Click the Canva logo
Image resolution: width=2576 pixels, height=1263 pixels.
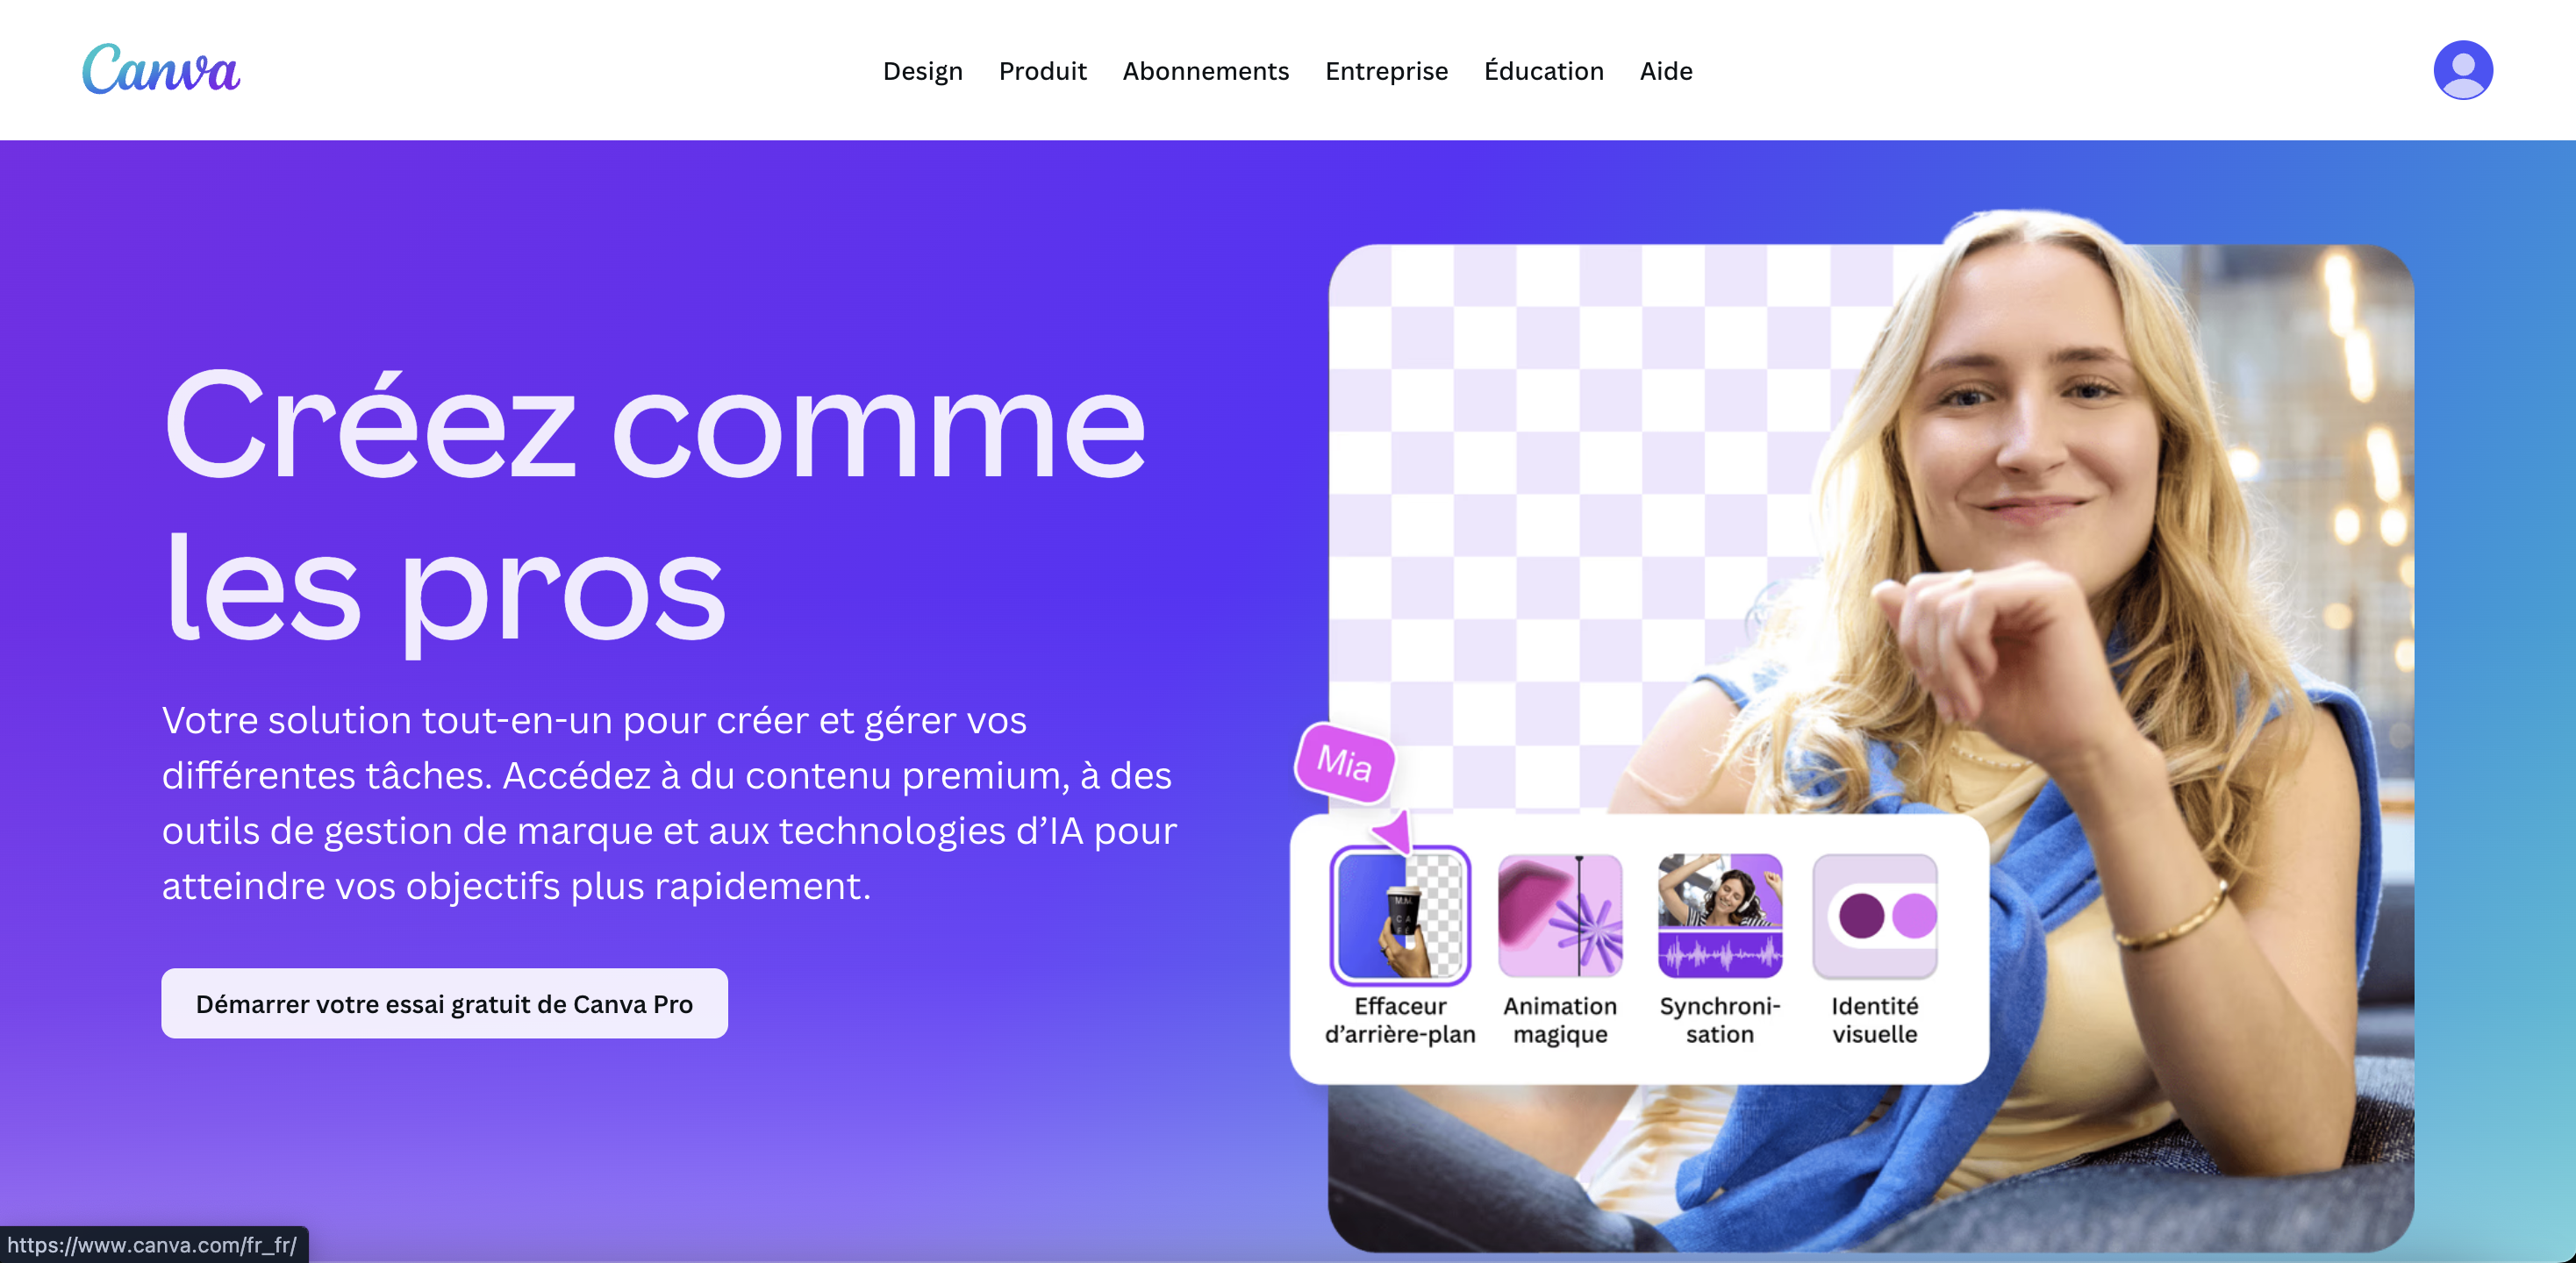[160, 69]
